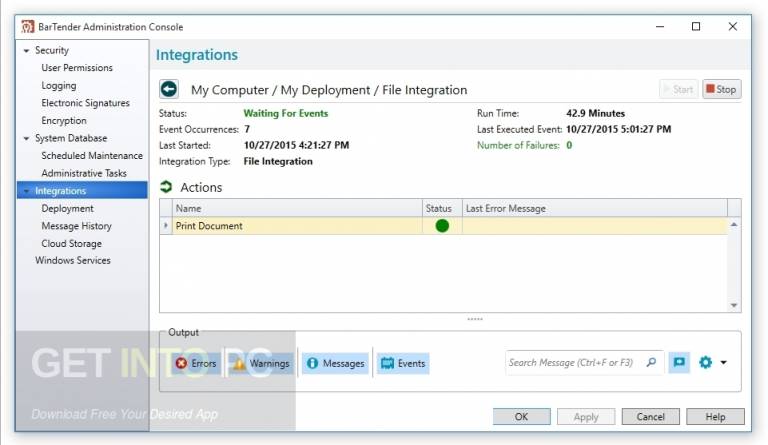Click the refresh Actions icon

tap(166, 187)
